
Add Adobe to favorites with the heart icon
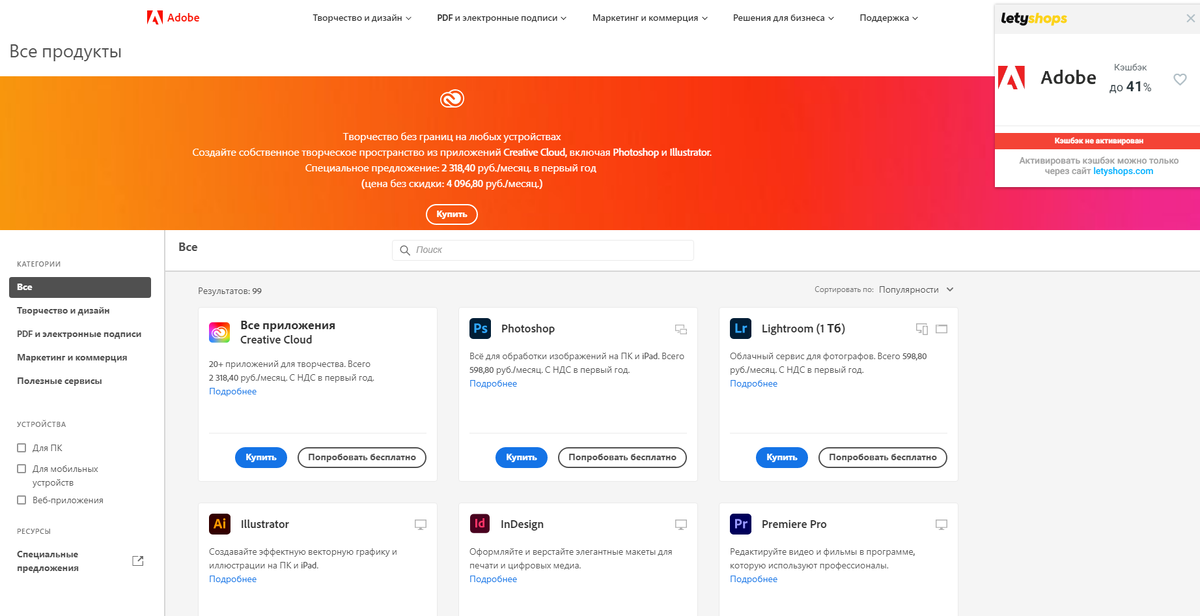coord(1180,79)
